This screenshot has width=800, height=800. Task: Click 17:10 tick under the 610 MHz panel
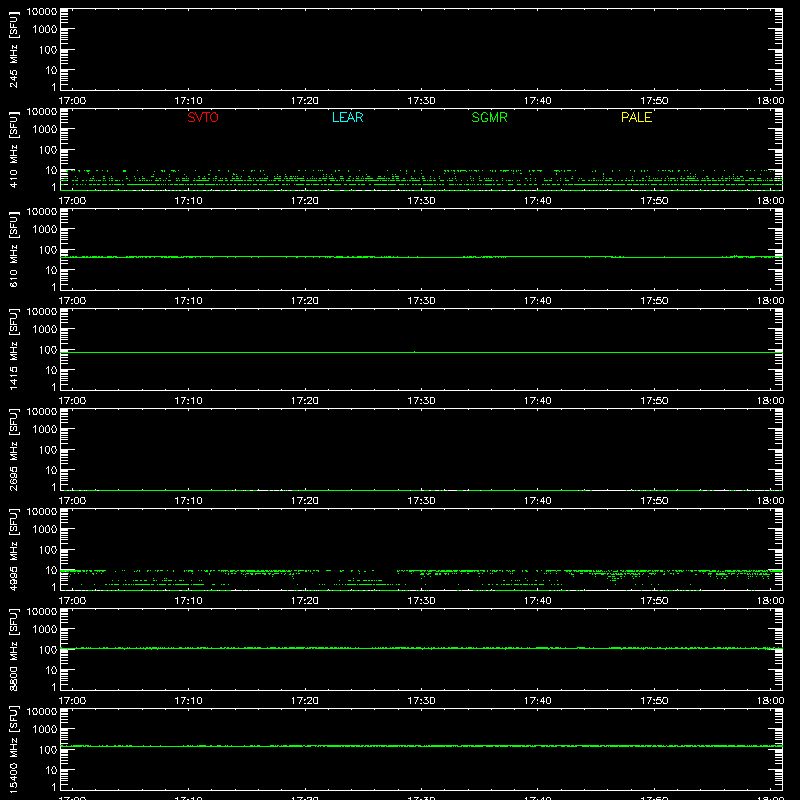click(189, 301)
